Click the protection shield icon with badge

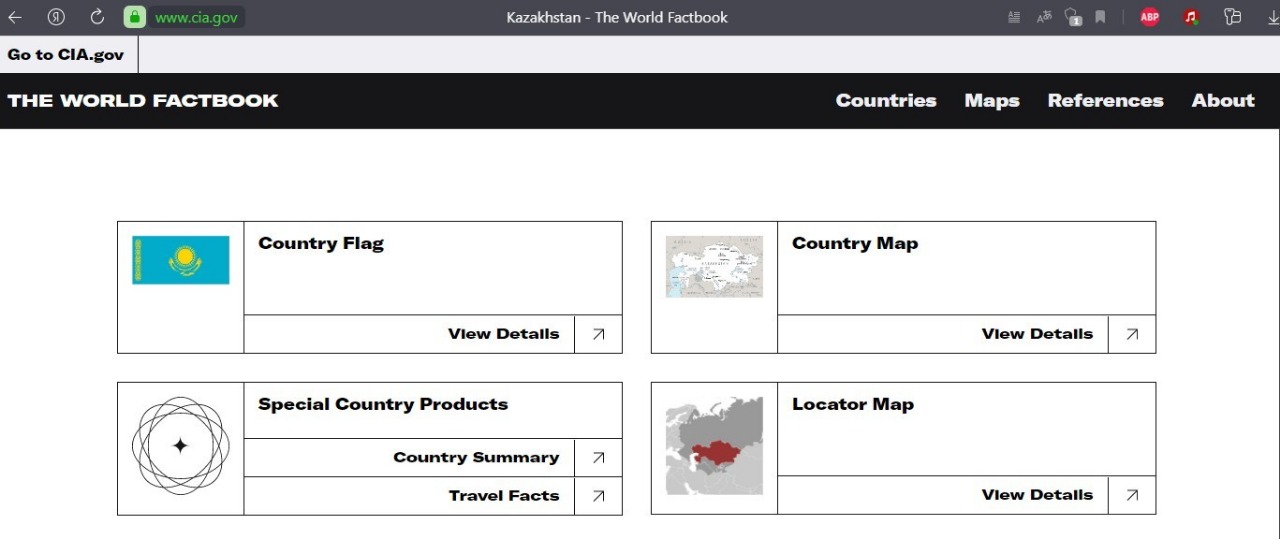pos(1073,17)
